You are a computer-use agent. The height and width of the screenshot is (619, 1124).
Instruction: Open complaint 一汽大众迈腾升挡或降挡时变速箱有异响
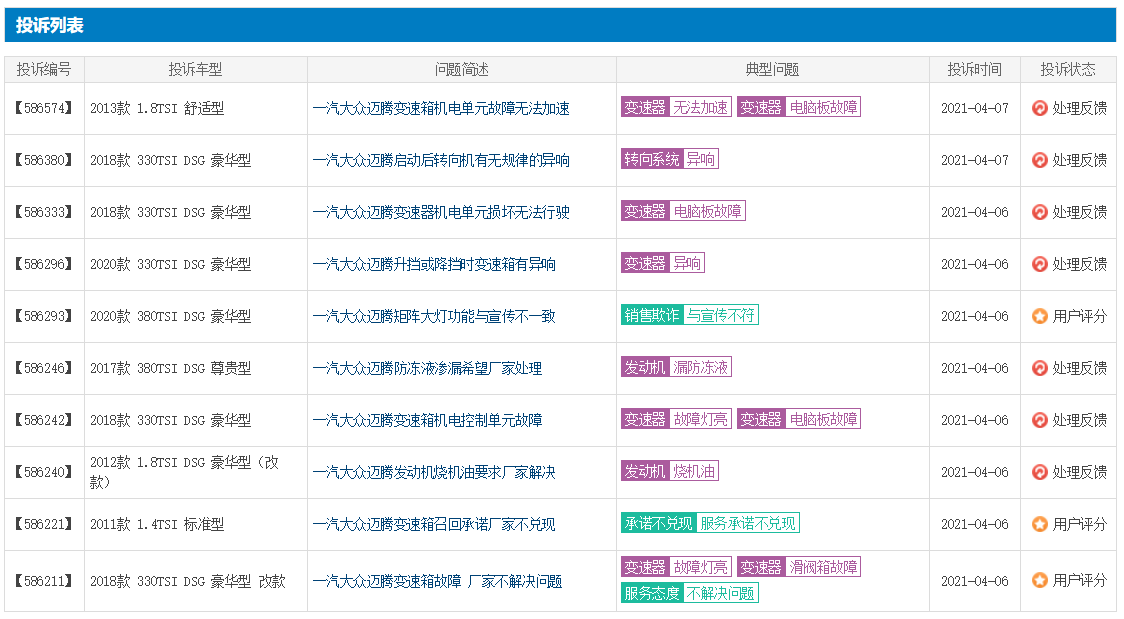[x=434, y=264]
